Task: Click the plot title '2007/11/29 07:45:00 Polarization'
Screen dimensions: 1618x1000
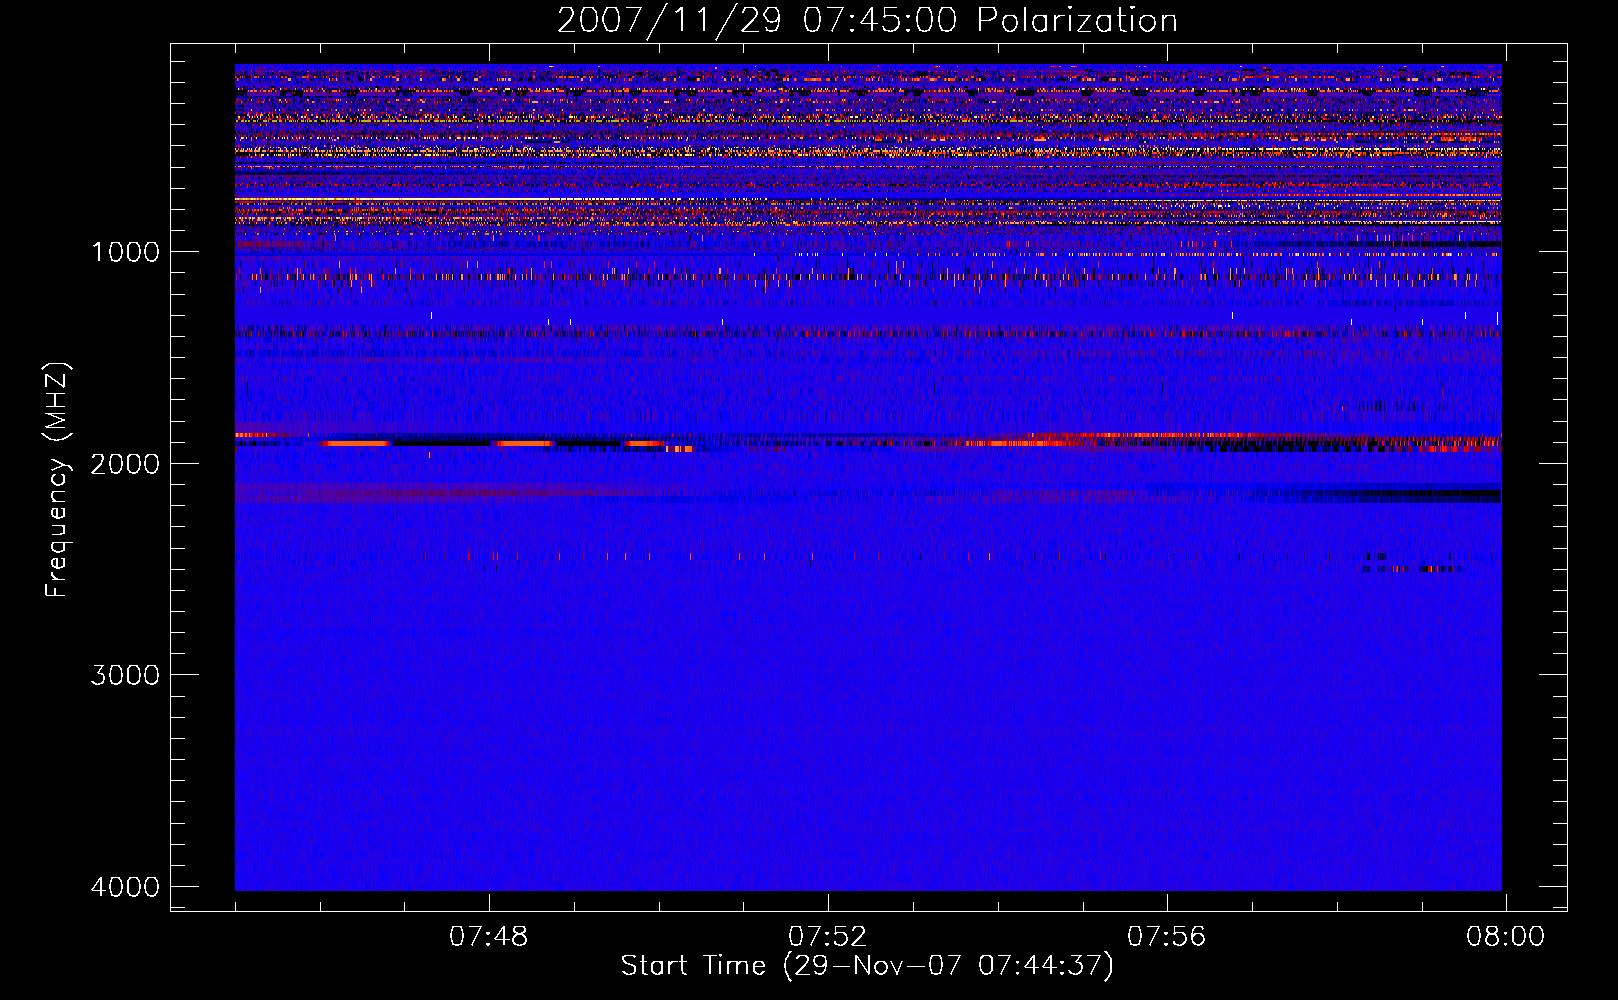Action: pyautogui.click(x=867, y=21)
